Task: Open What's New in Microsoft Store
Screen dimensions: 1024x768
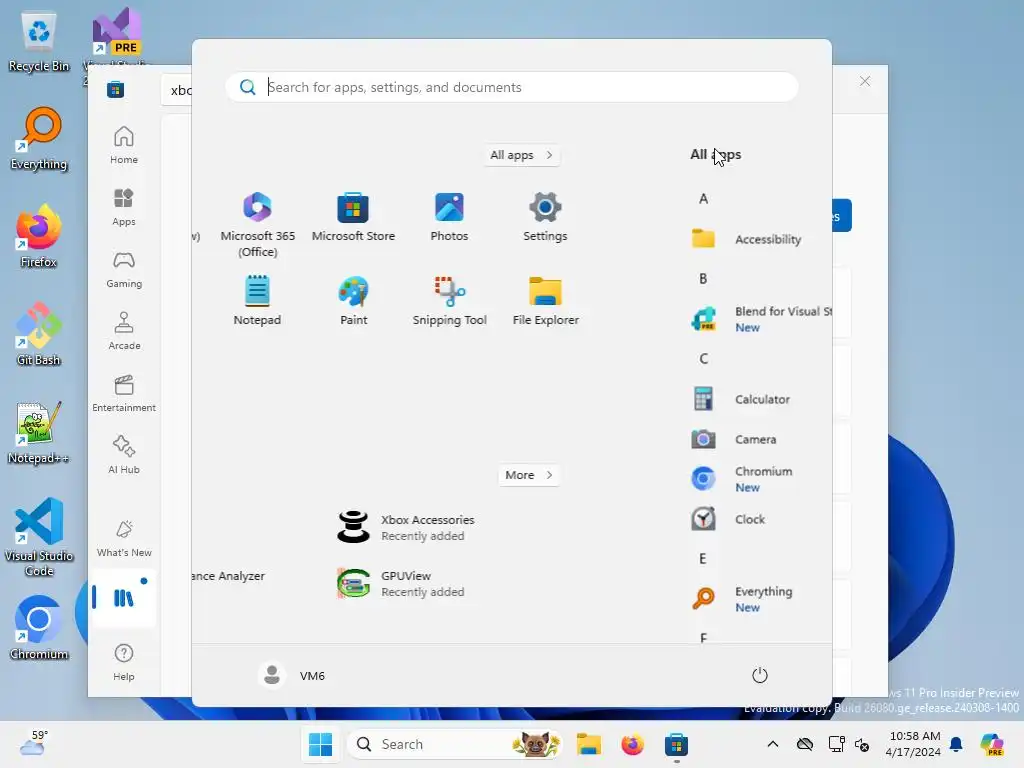Action: [x=124, y=539]
